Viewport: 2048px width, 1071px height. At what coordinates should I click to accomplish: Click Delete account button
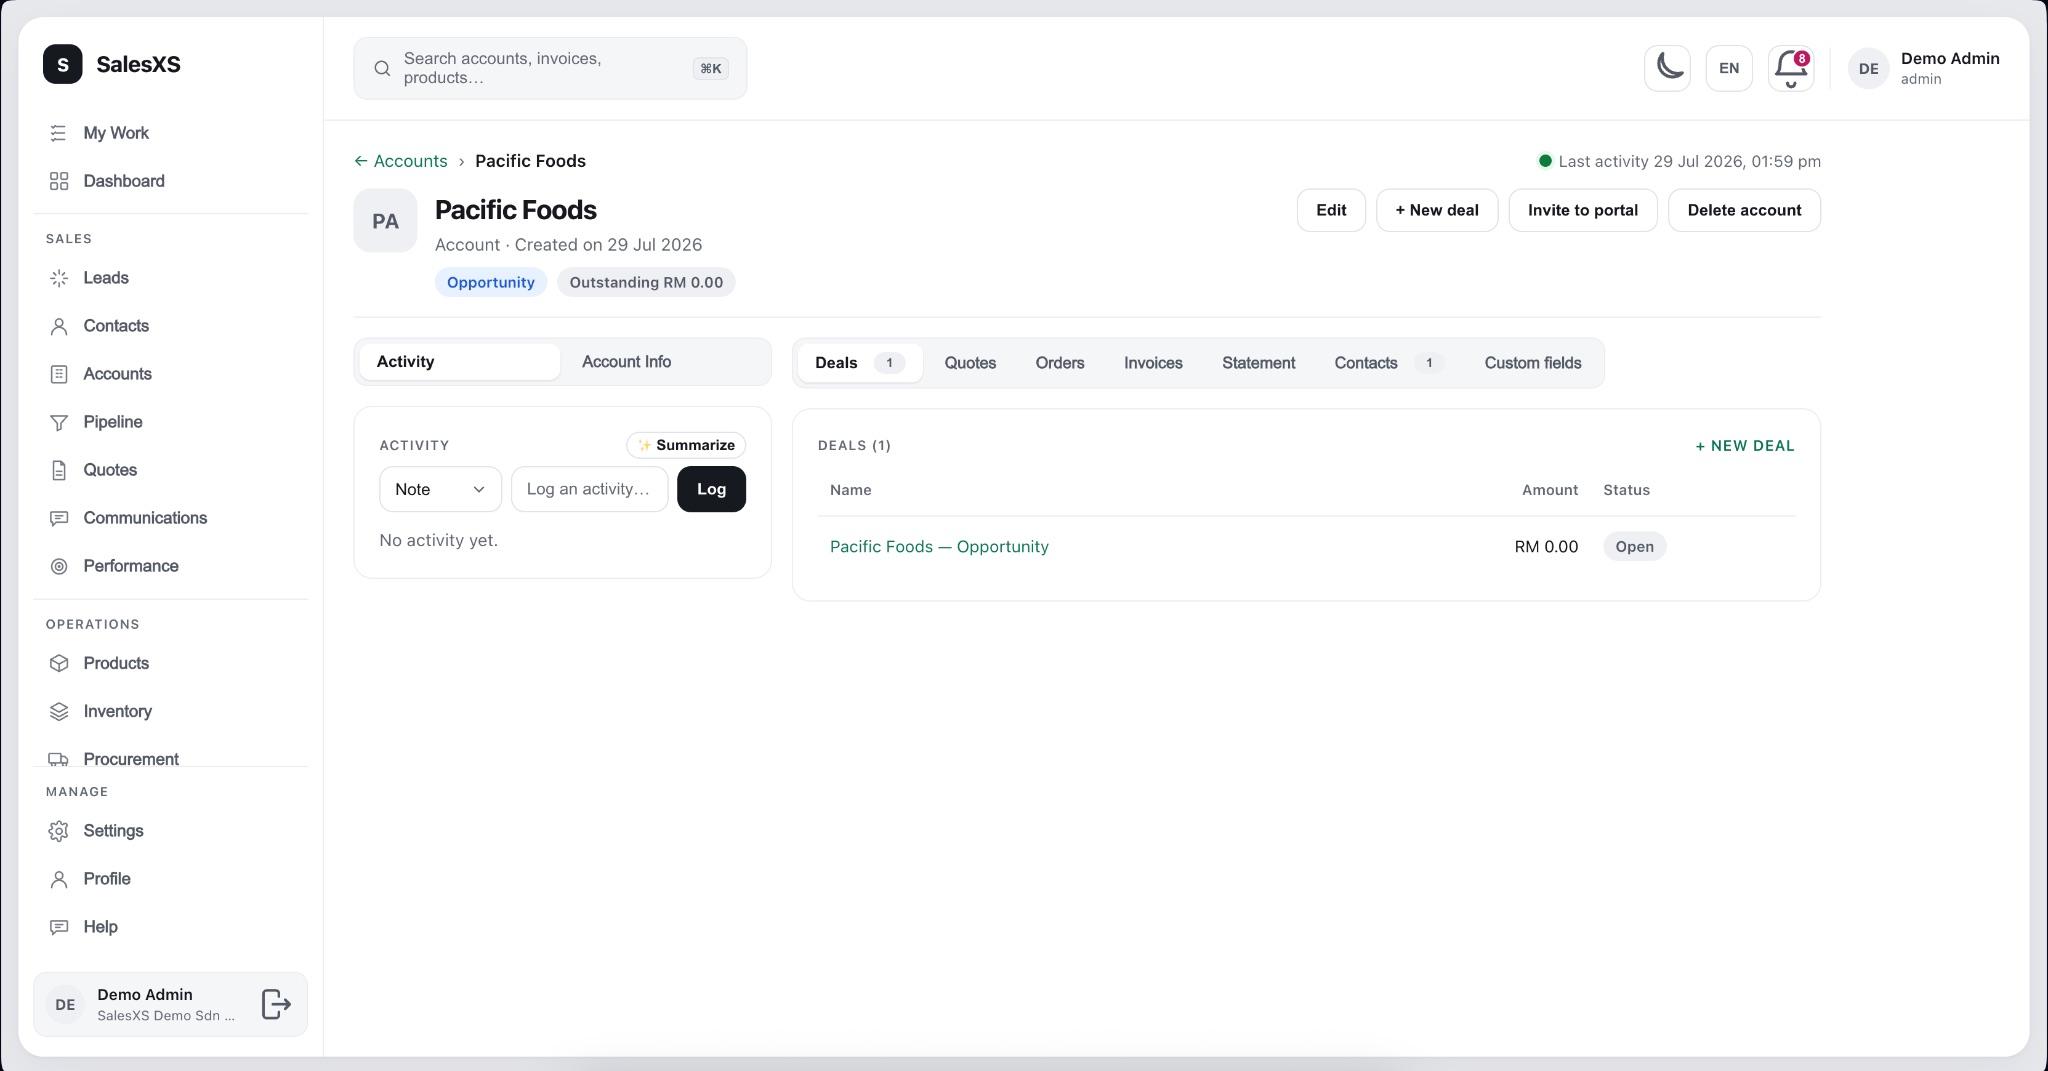point(1744,210)
